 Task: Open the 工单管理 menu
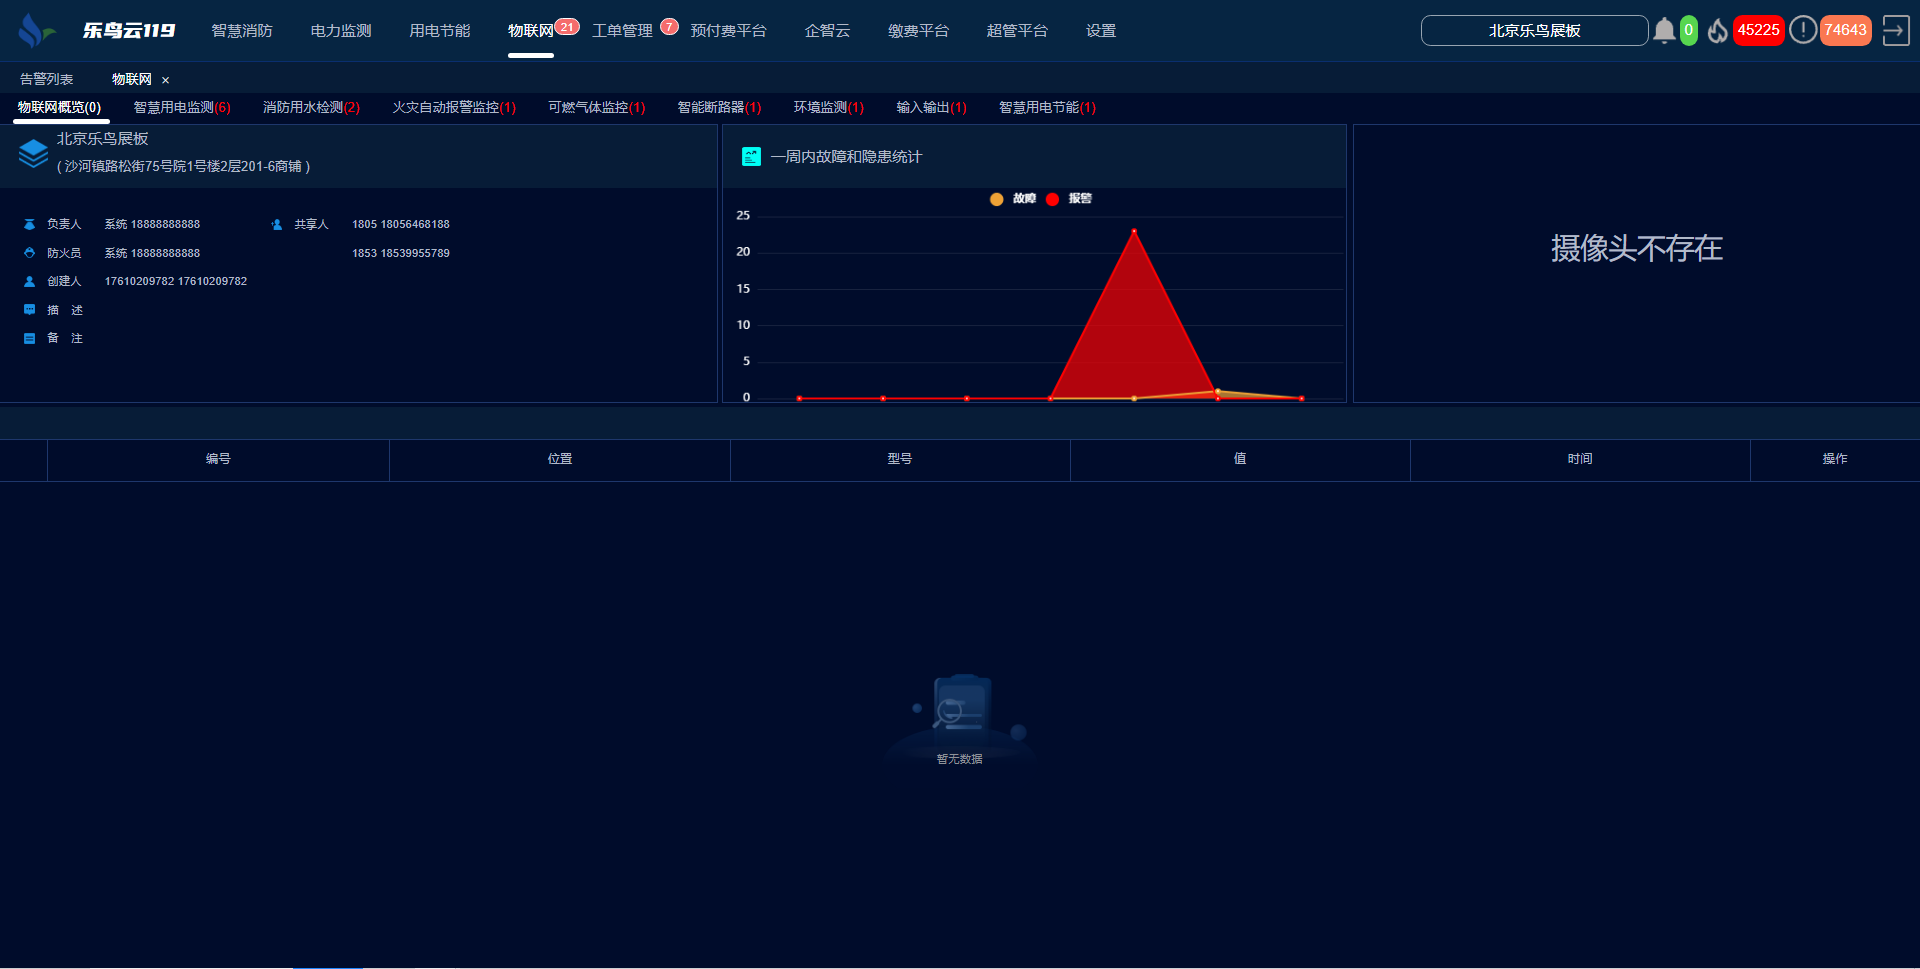[x=622, y=31]
